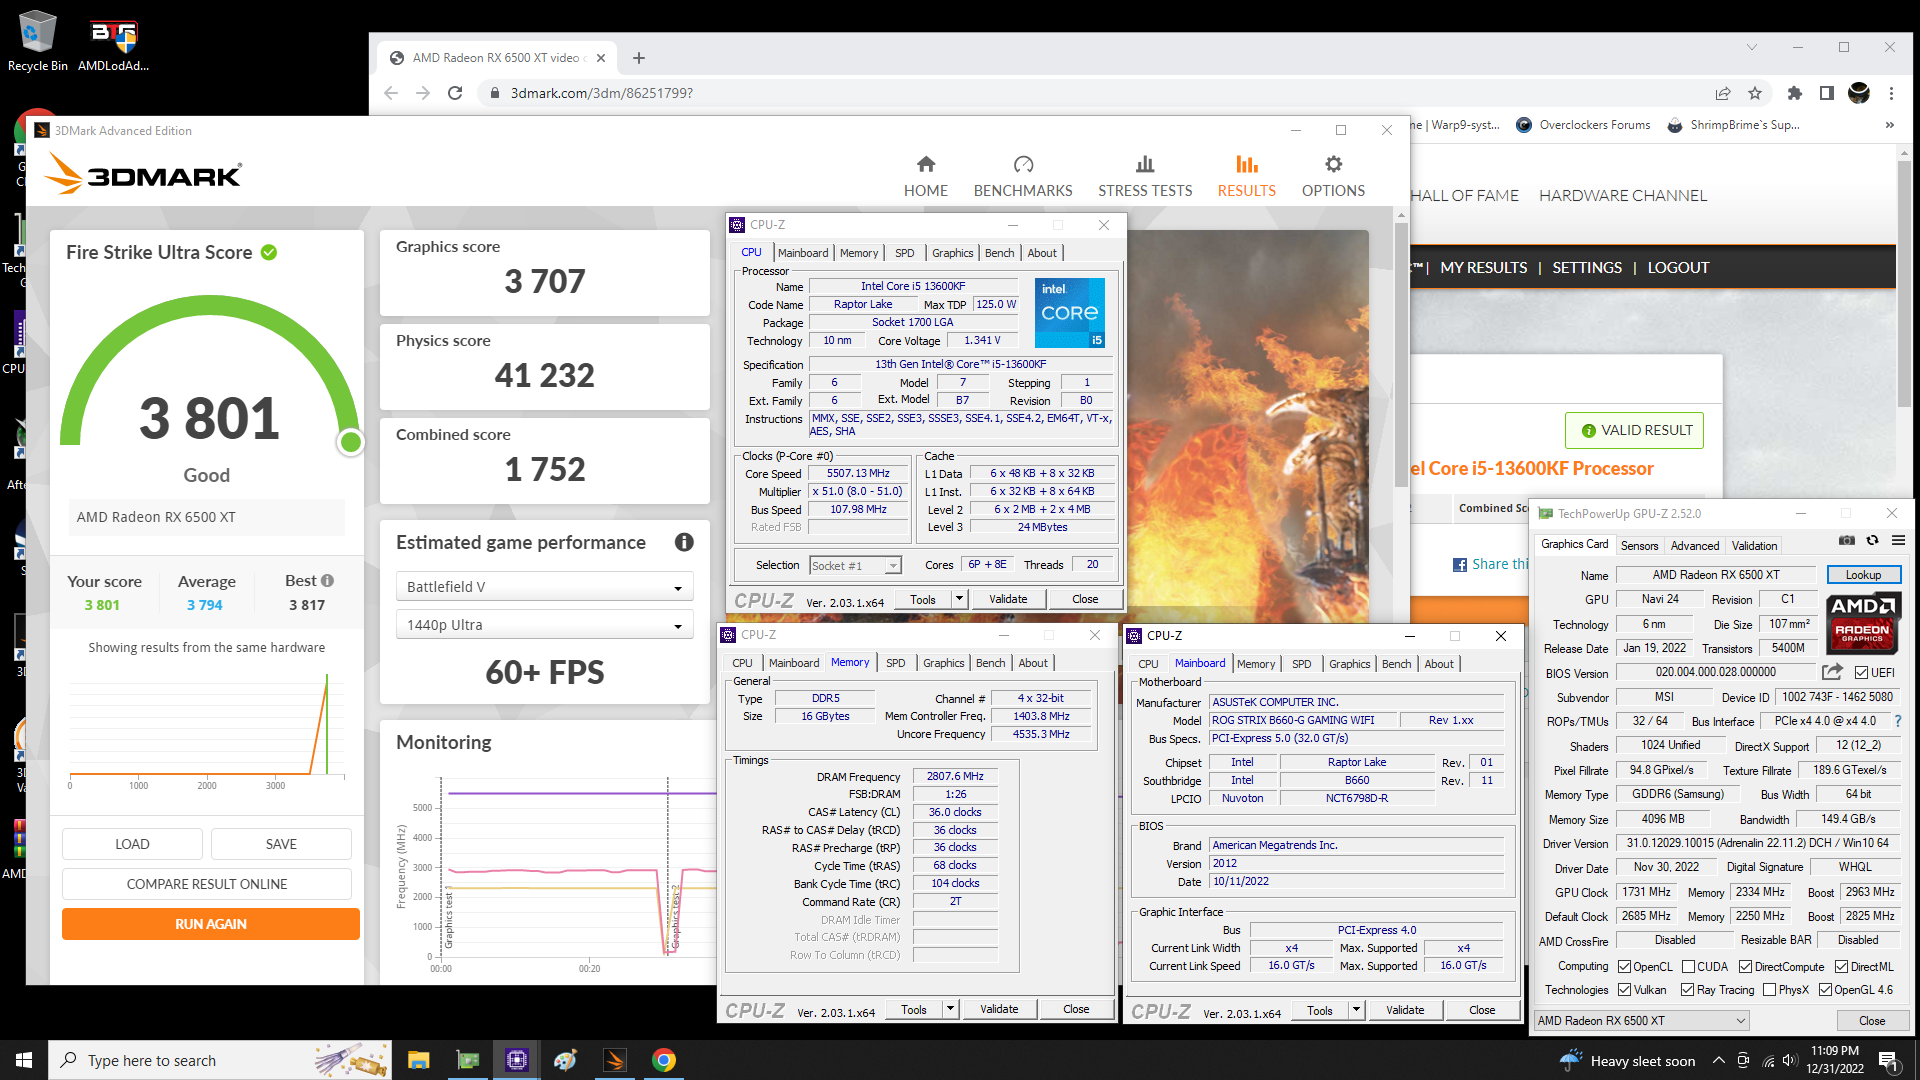
Task: Open the Battlefield V game dropdown
Action: coord(544,587)
